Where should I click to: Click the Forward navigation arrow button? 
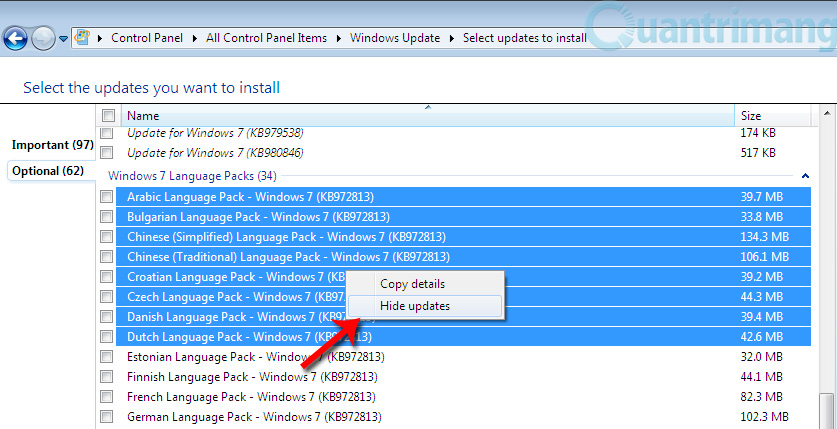[43, 38]
